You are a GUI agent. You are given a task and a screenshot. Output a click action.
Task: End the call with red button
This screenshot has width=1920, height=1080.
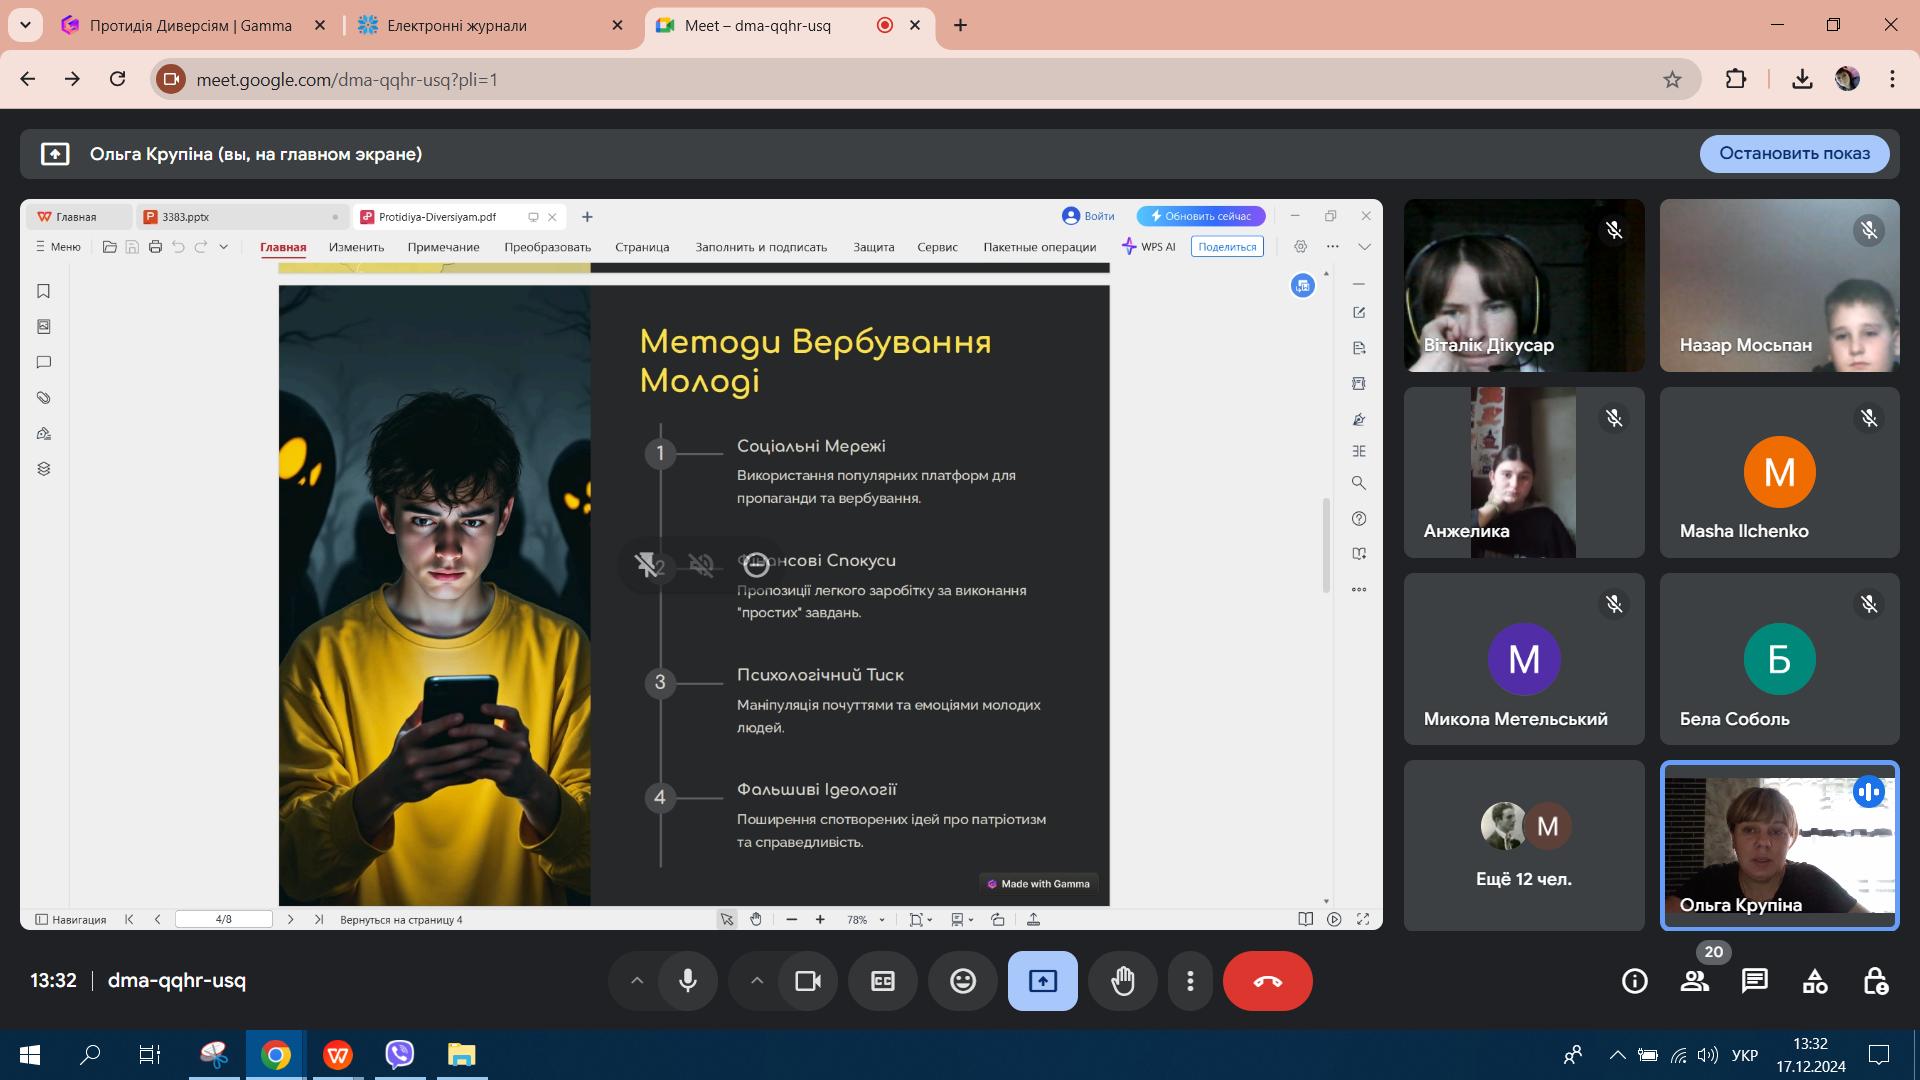point(1267,981)
